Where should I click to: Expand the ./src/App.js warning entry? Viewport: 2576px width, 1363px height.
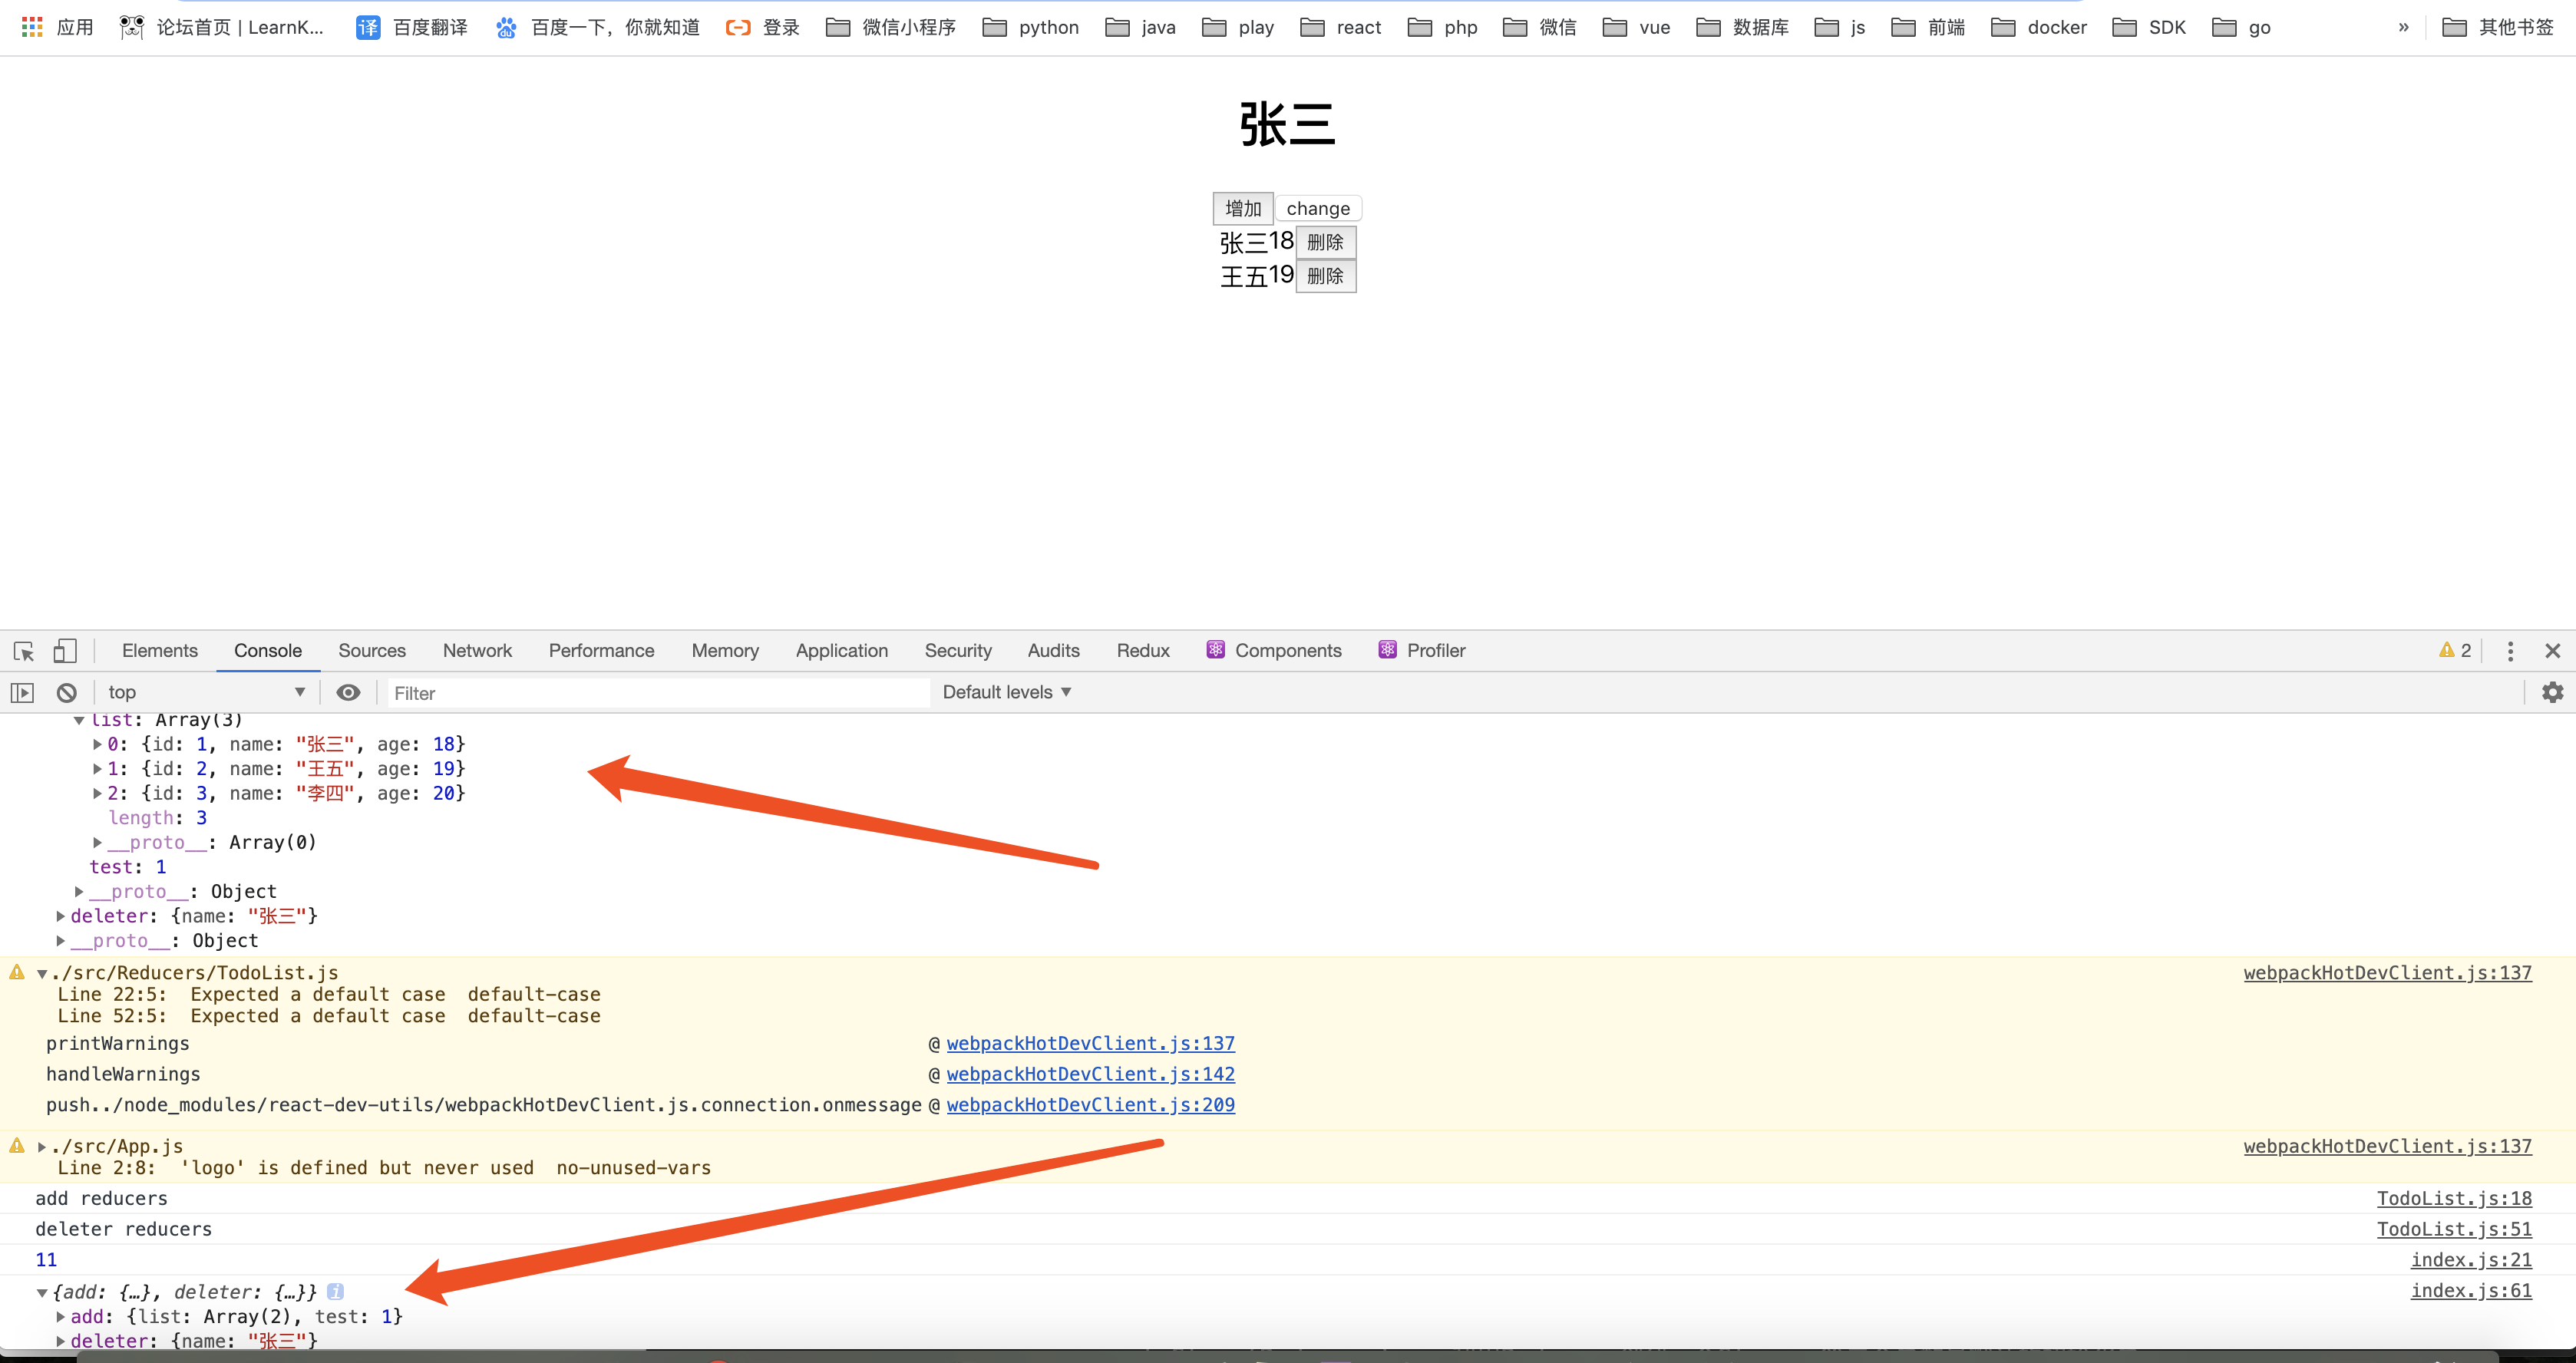(42, 1147)
